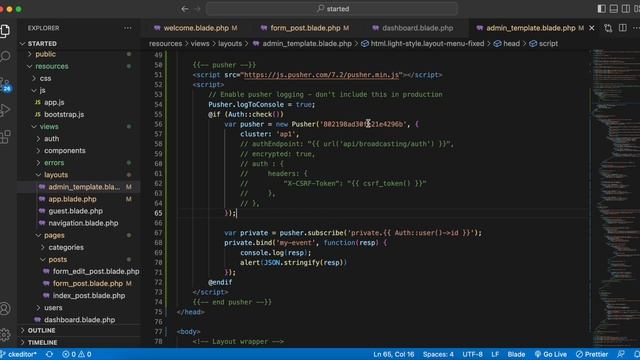640x360 pixels.
Task: Change the 'Blade' language mode
Action: pos(516,354)
